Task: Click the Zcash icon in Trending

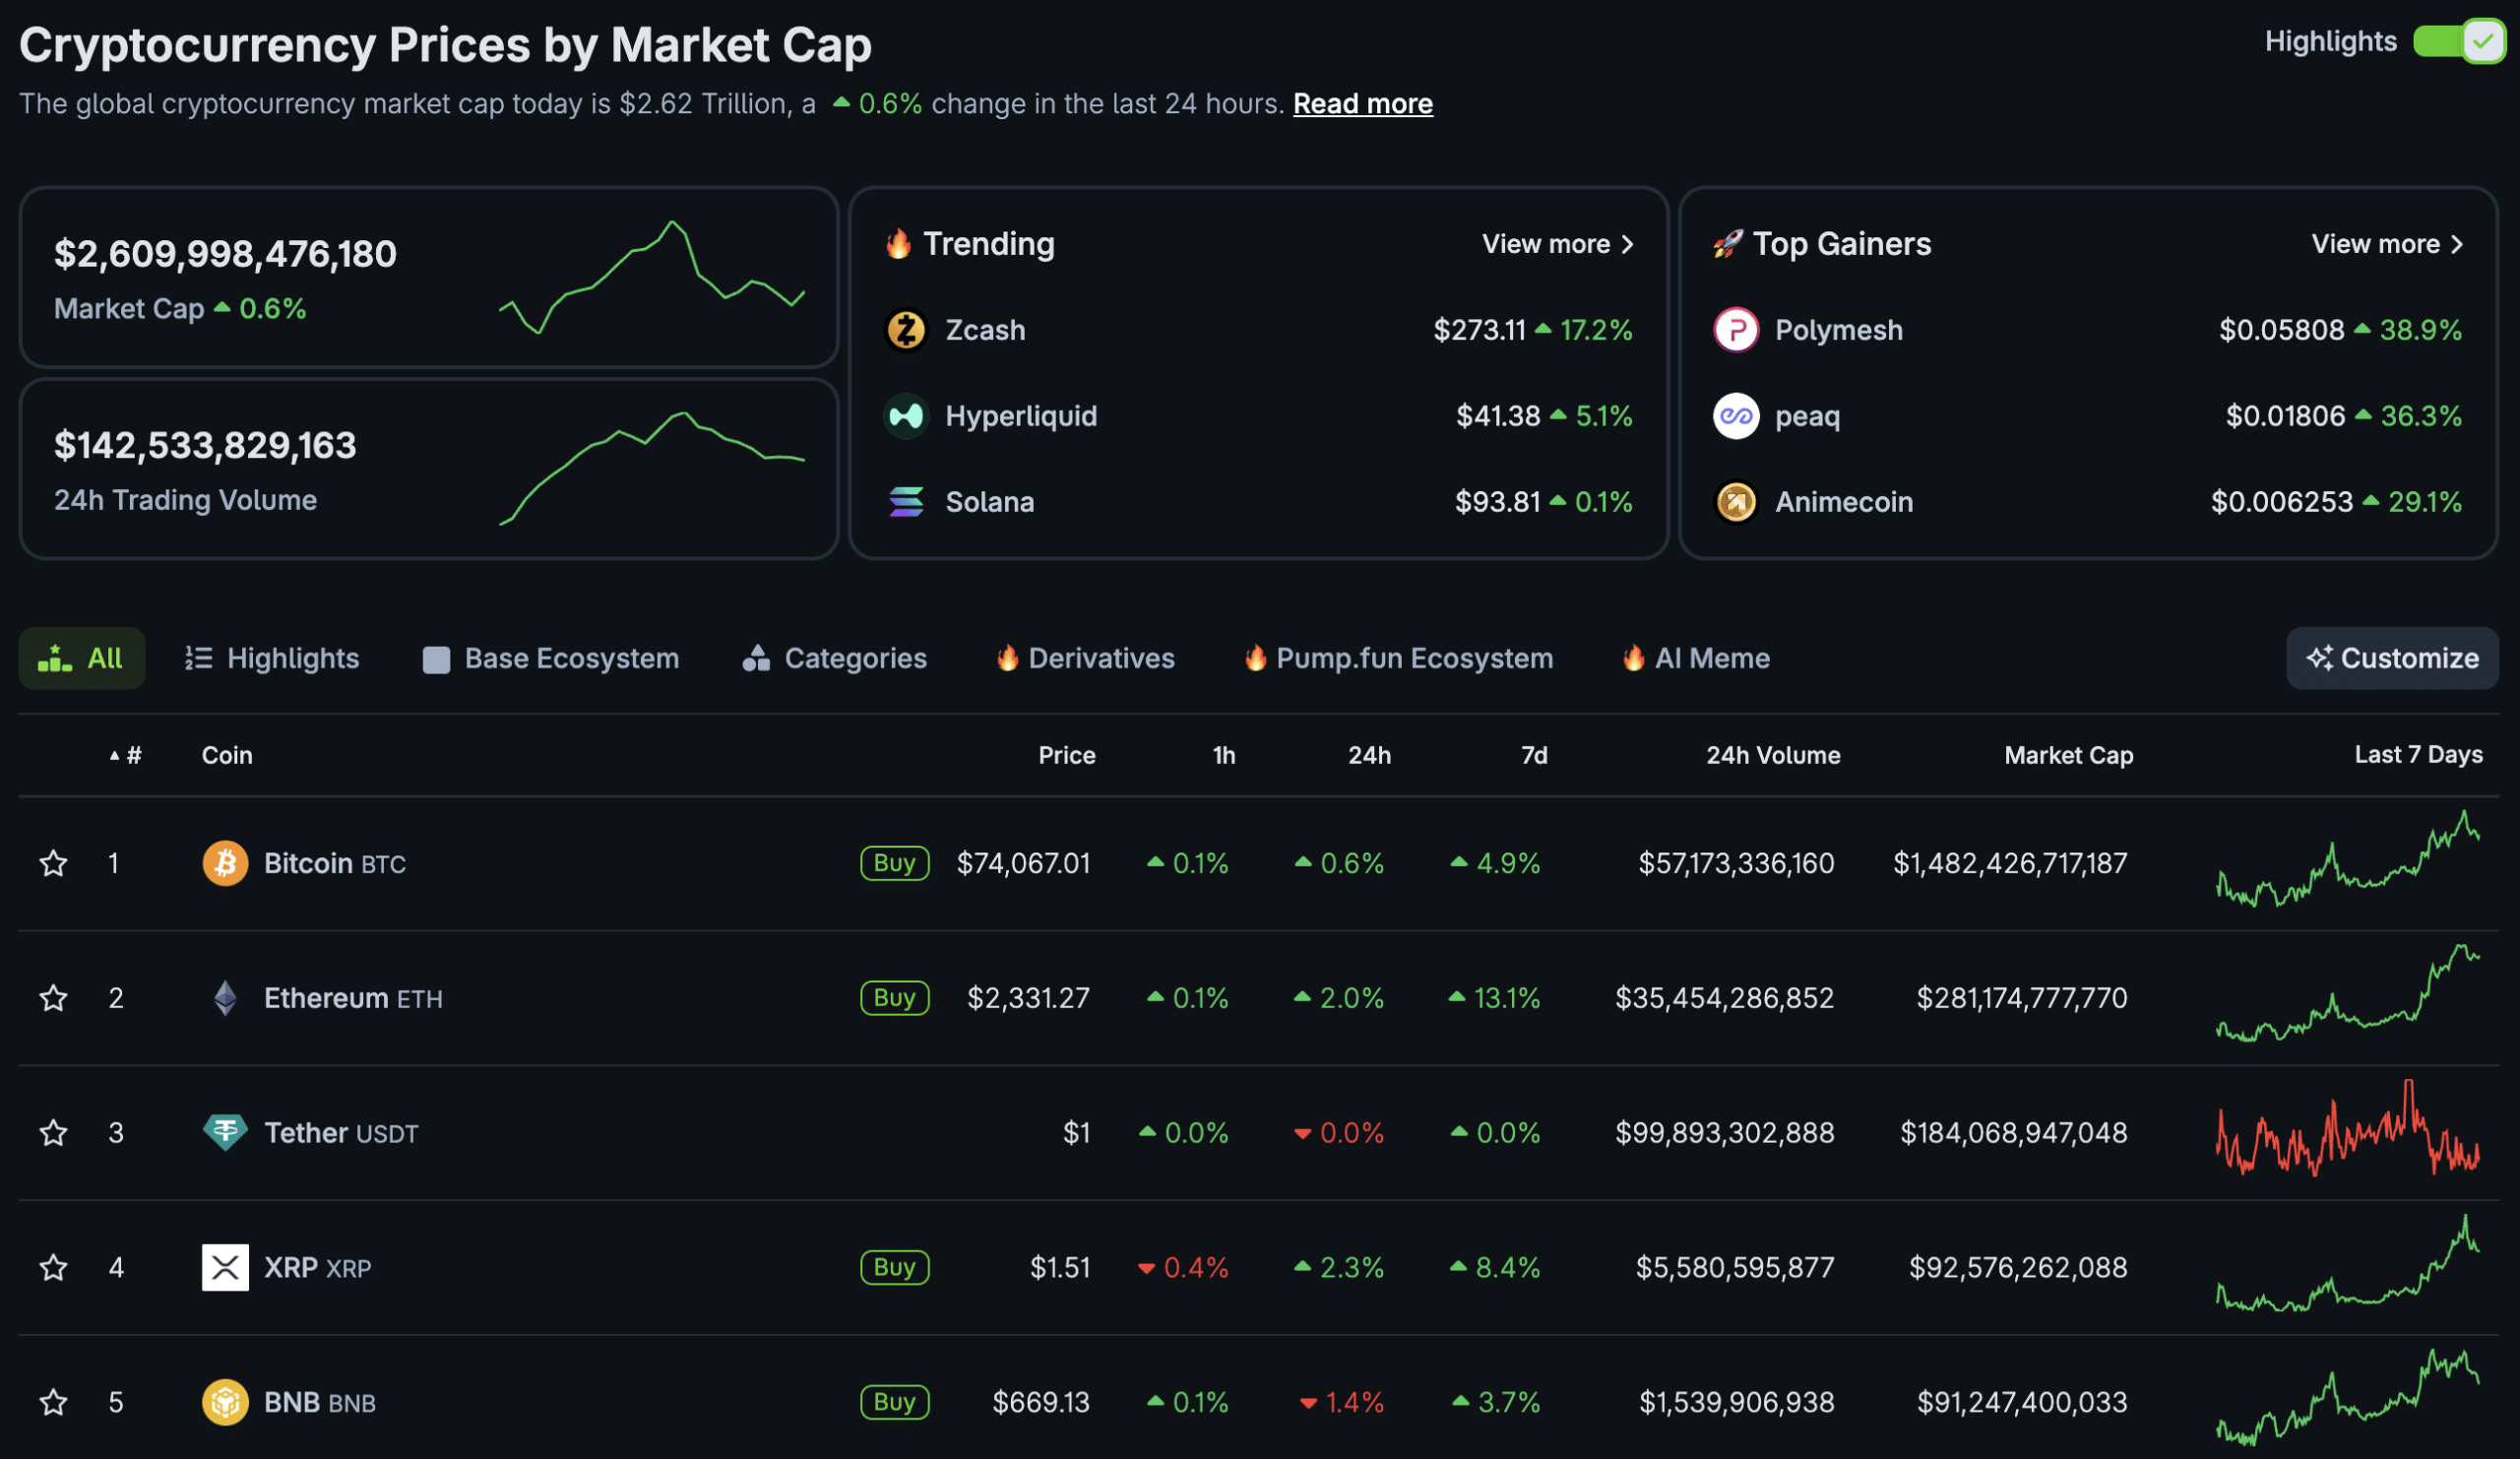Action: 906,330
